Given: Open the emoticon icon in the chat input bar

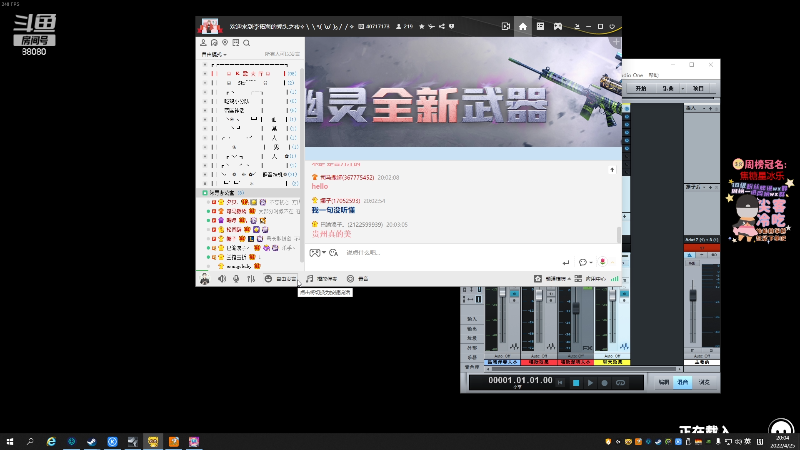Looking at the screenshot, I should coord(334,253).
